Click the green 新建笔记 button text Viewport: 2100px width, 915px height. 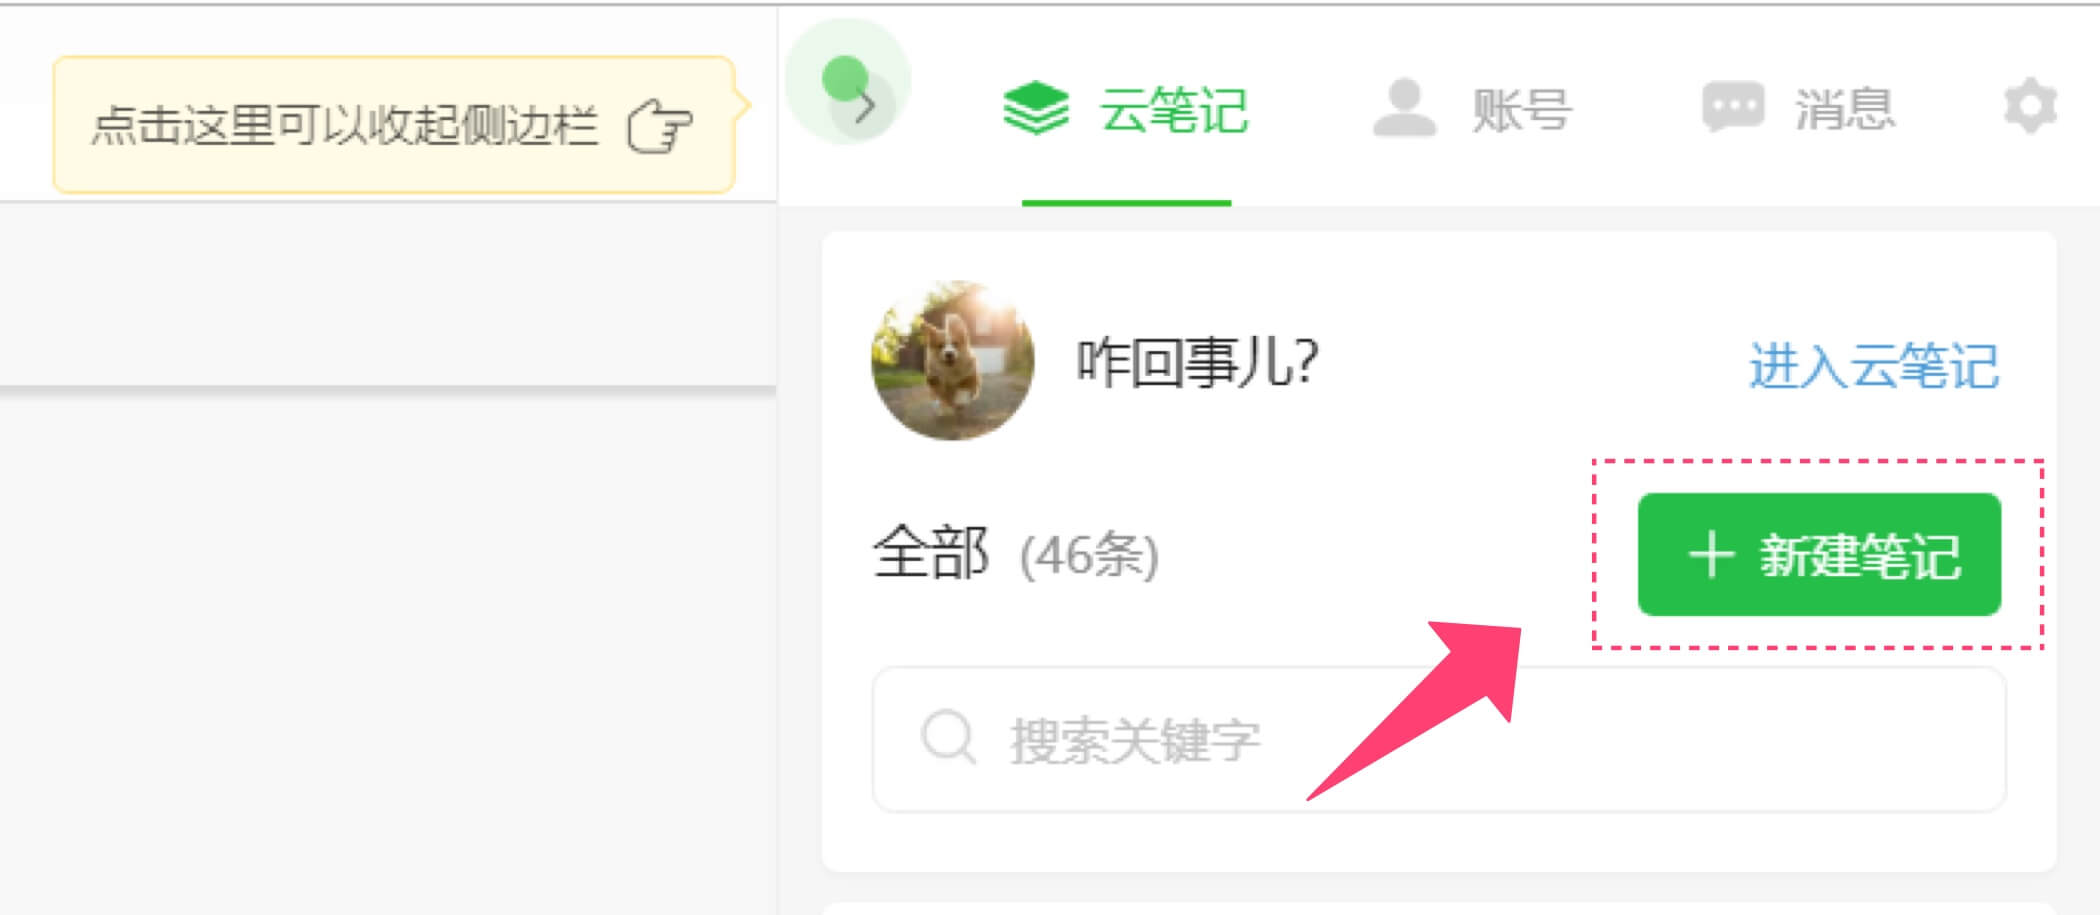pyautogui.click(x=1860, y=555)
